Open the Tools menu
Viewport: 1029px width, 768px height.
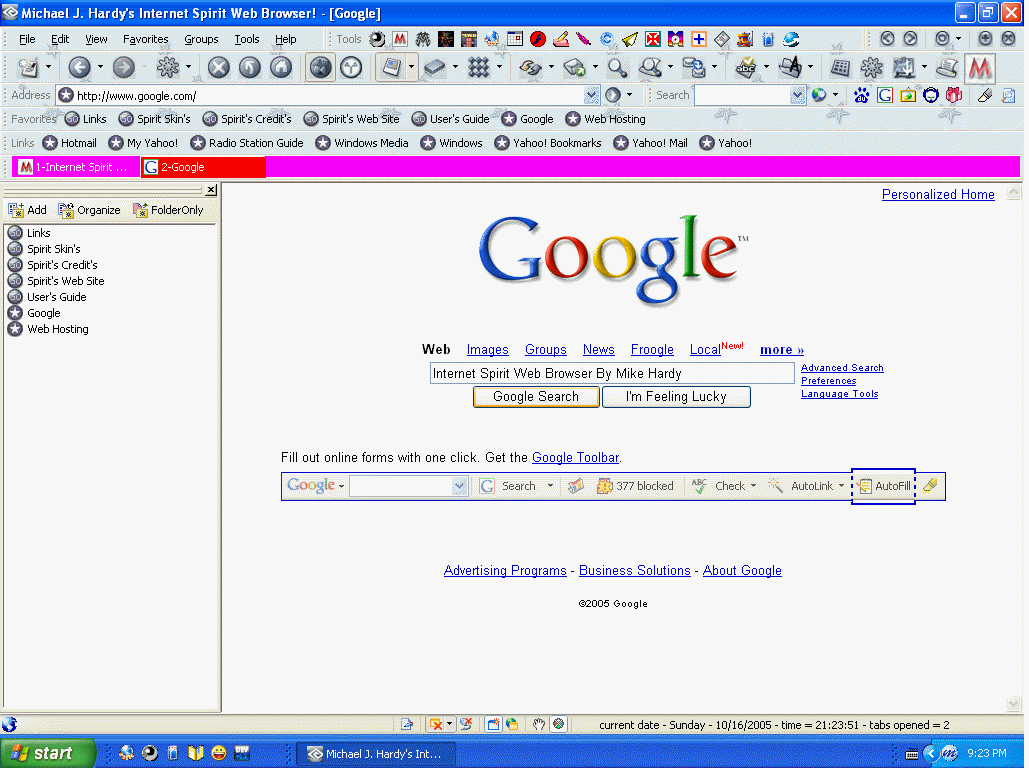coord(246,39)
